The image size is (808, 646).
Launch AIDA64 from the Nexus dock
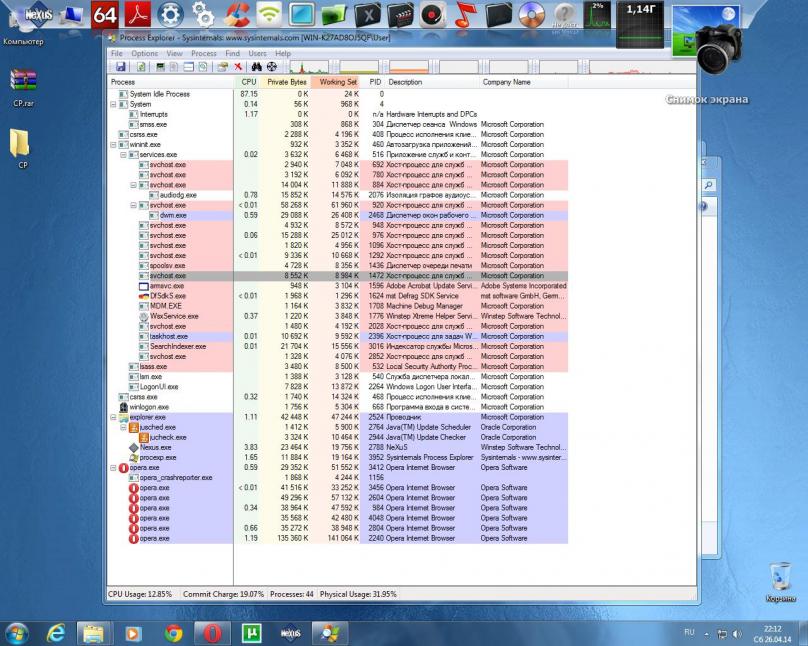click(105, 15)
